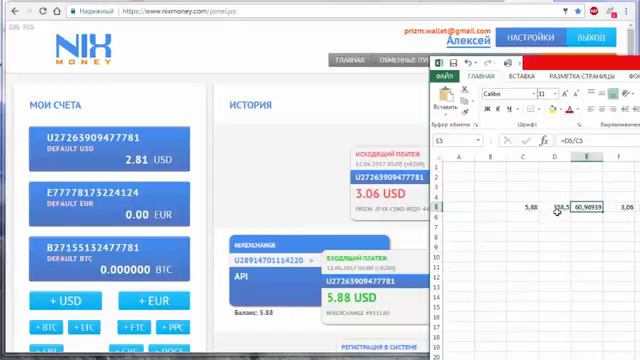Viewport: 640px width, 360px height.
Task: Add funds with + EUR button
Action: point(154,301)
